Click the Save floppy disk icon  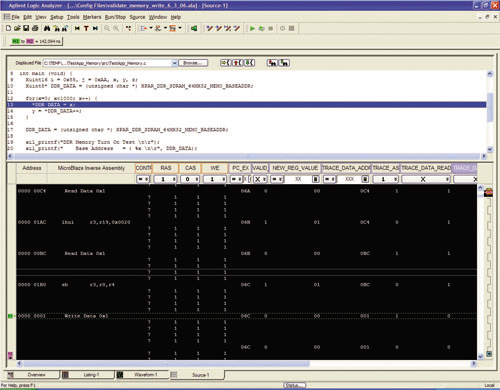[26, 28]
